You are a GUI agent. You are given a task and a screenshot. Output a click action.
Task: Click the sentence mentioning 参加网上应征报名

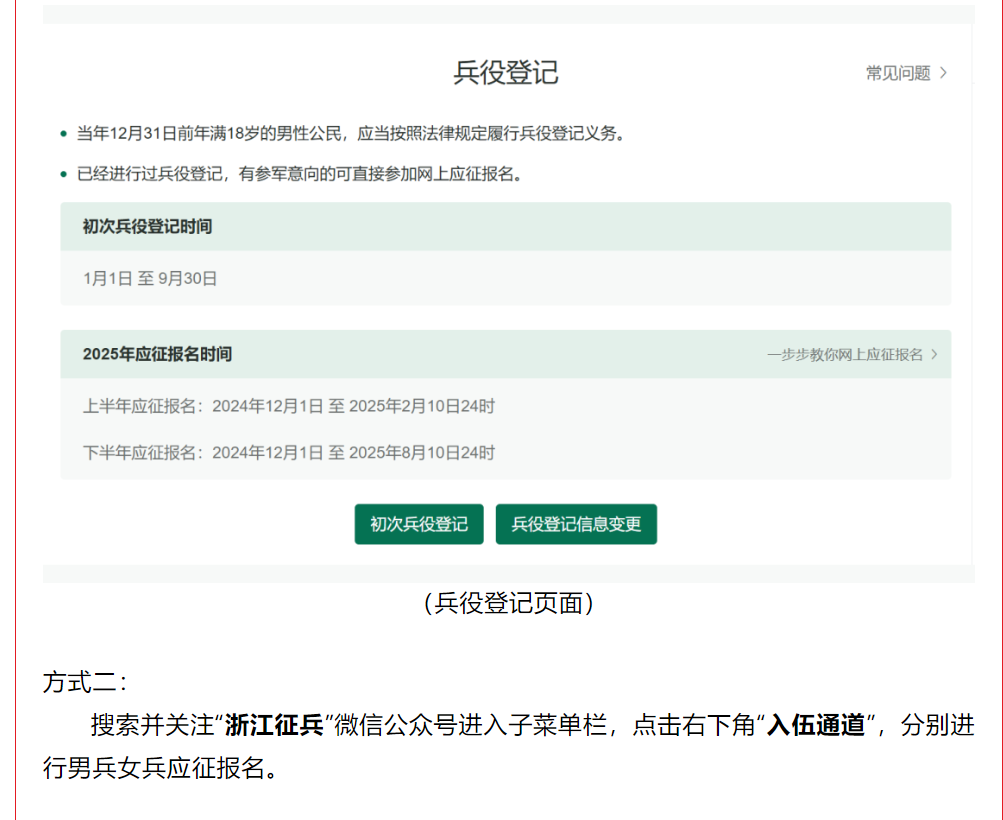(300, 174)
